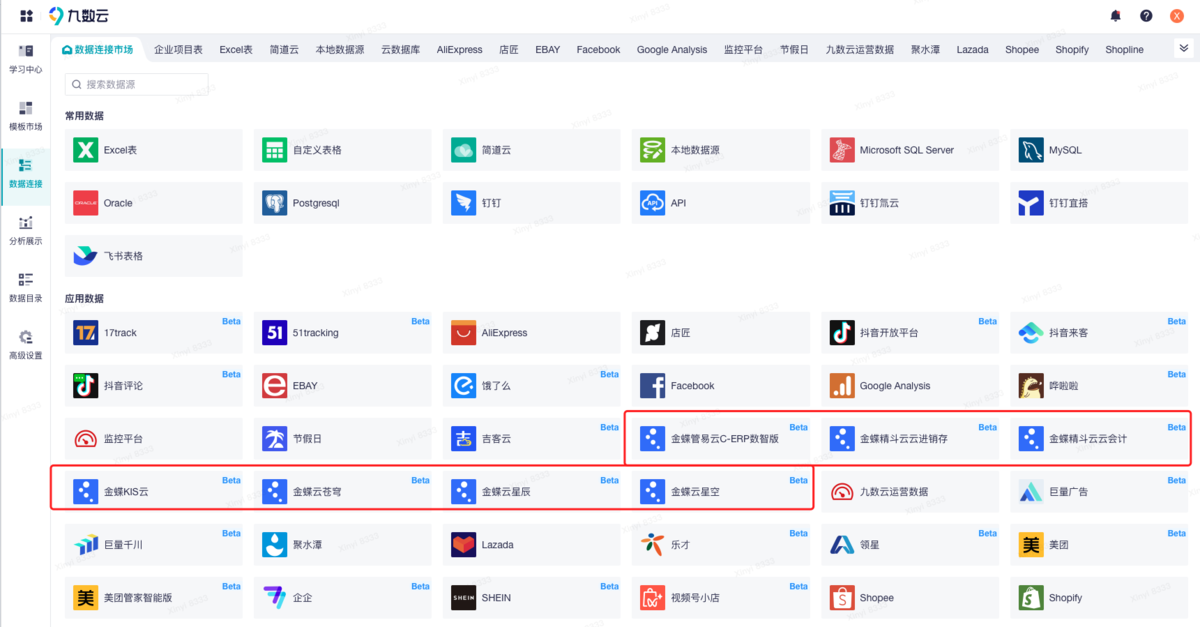Viewport: 1200px width, 627px height.
Task: Select the 飞书表格 card
Action: pyautogui.click(x=154, y=256)
